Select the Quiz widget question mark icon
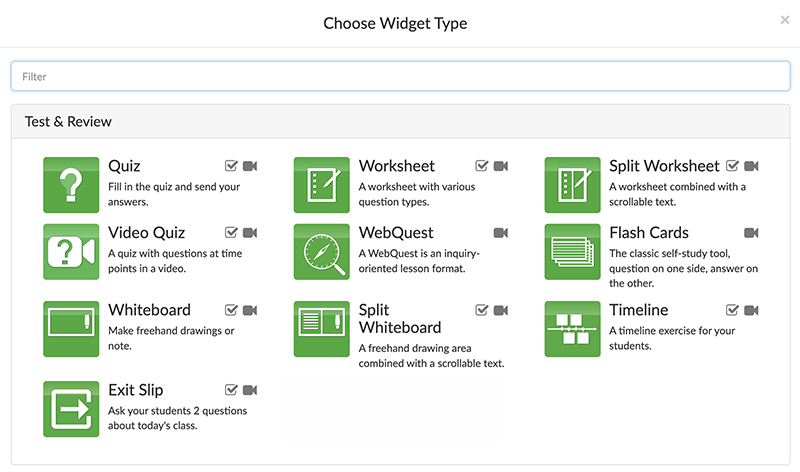The width and height of the screenshot is (800, 472). point(72,185)
